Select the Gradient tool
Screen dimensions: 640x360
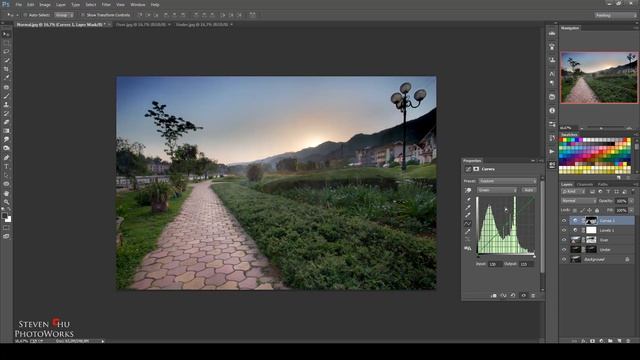[x=6, y=131]
